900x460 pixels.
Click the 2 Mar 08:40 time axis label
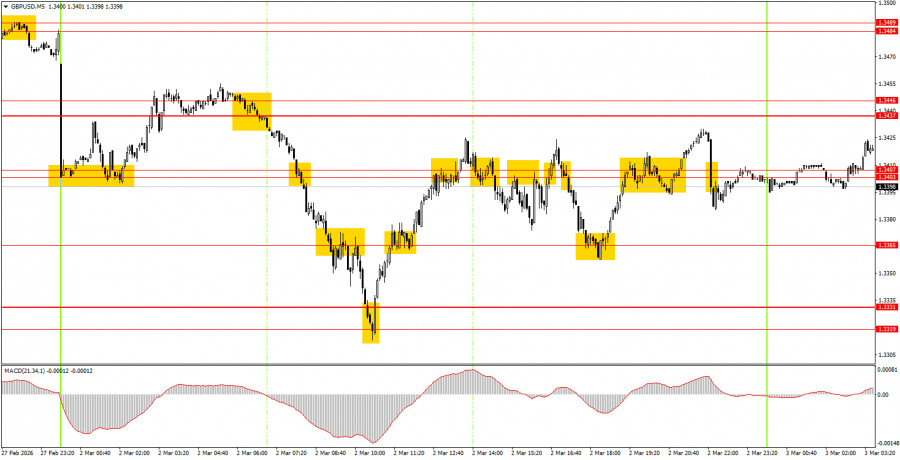point(332,453)
